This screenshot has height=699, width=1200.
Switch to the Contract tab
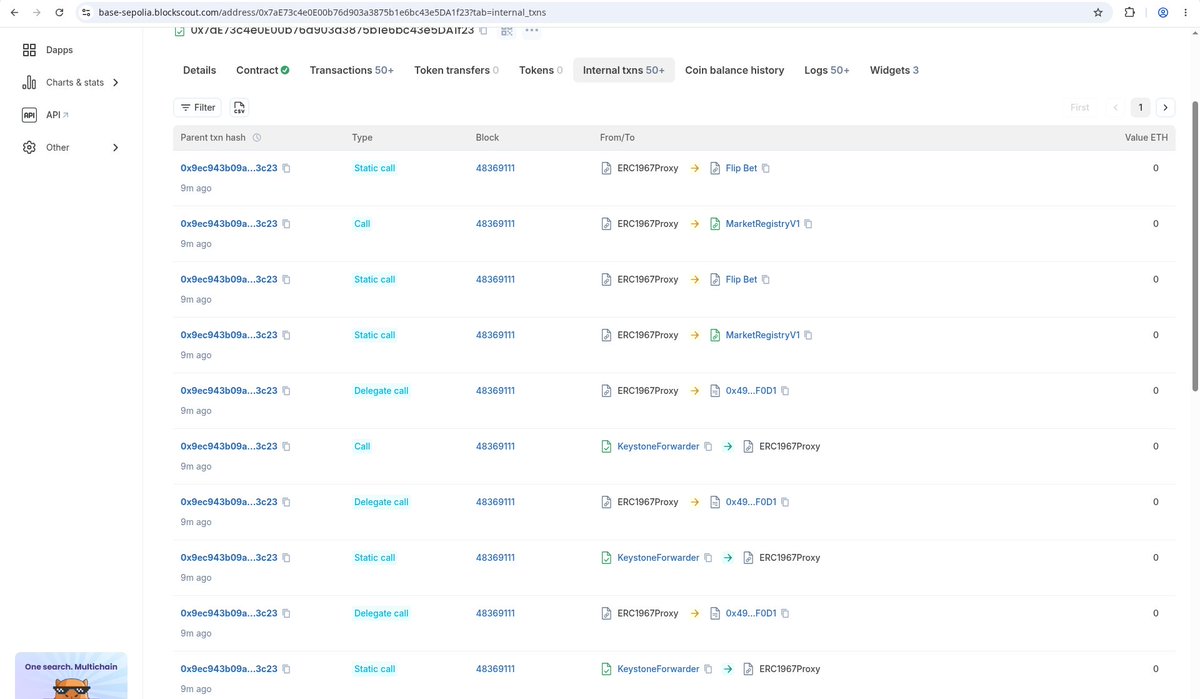pyautogui.click(x=262, y=70)
